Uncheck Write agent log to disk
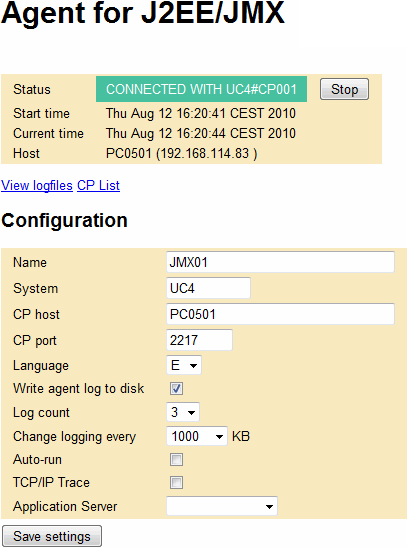The width and height of the screenshot is (407, 548). tap(176, 388)
